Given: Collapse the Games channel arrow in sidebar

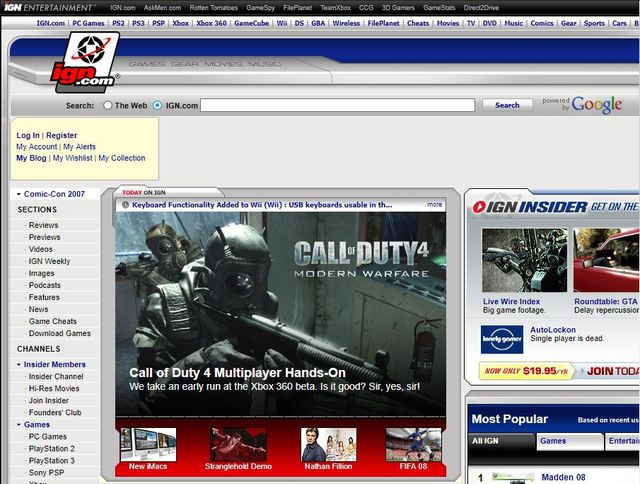Looking at the screenshot, I should click(18, 425).
